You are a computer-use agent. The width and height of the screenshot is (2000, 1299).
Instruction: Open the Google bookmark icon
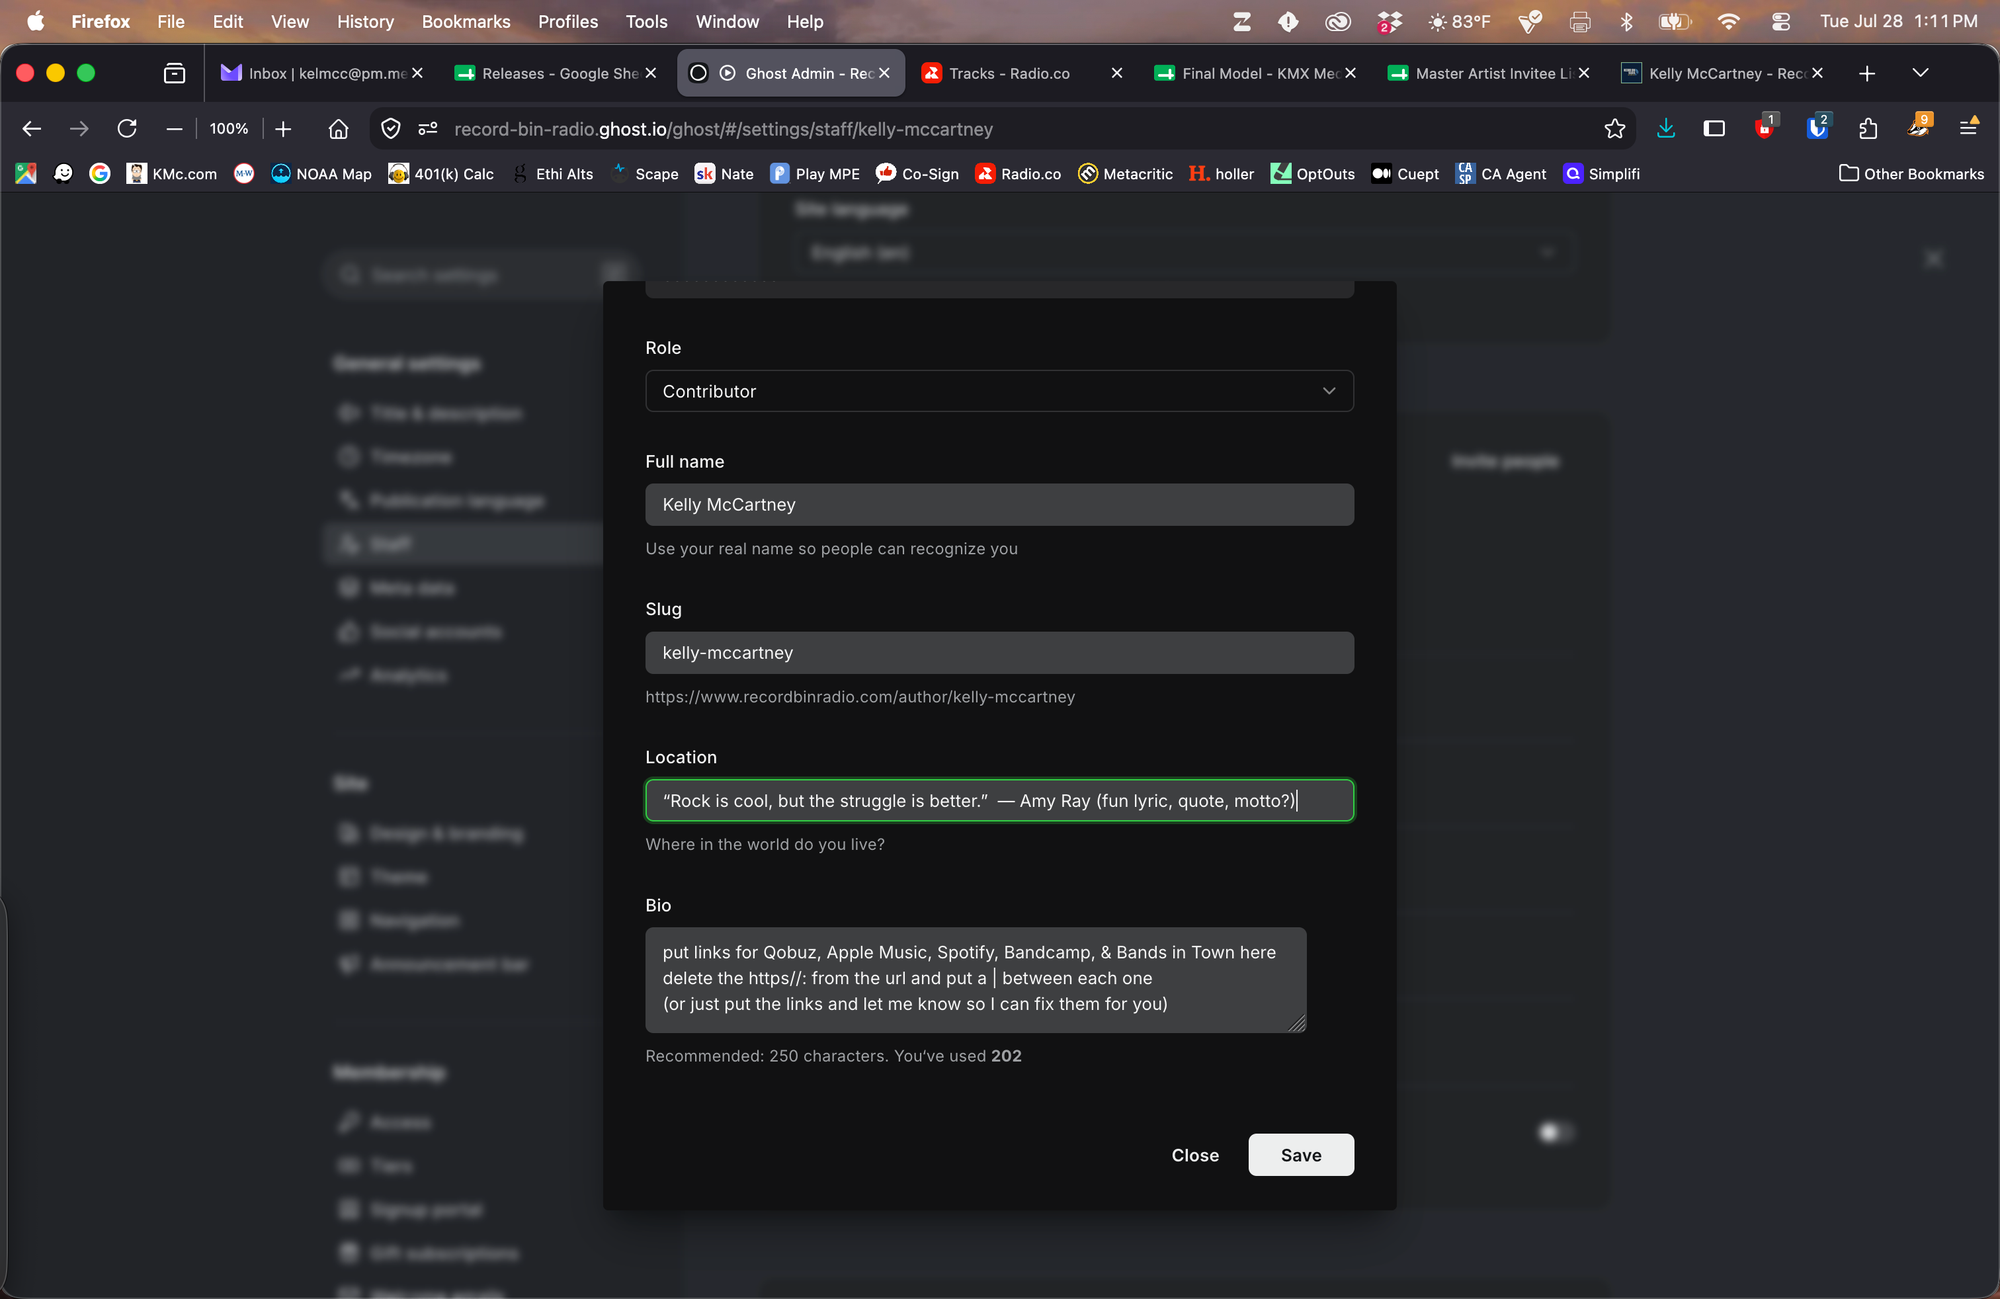click(99, 174)
